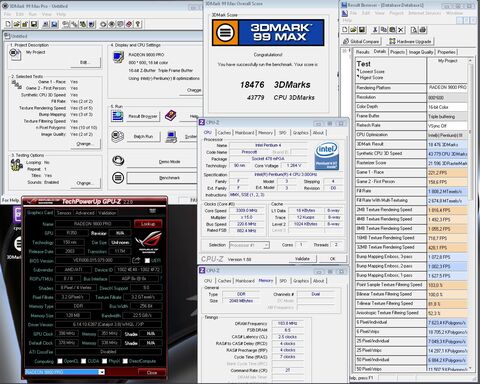Toggle UEFI checkbox in GPU-Z

(147, 260)
